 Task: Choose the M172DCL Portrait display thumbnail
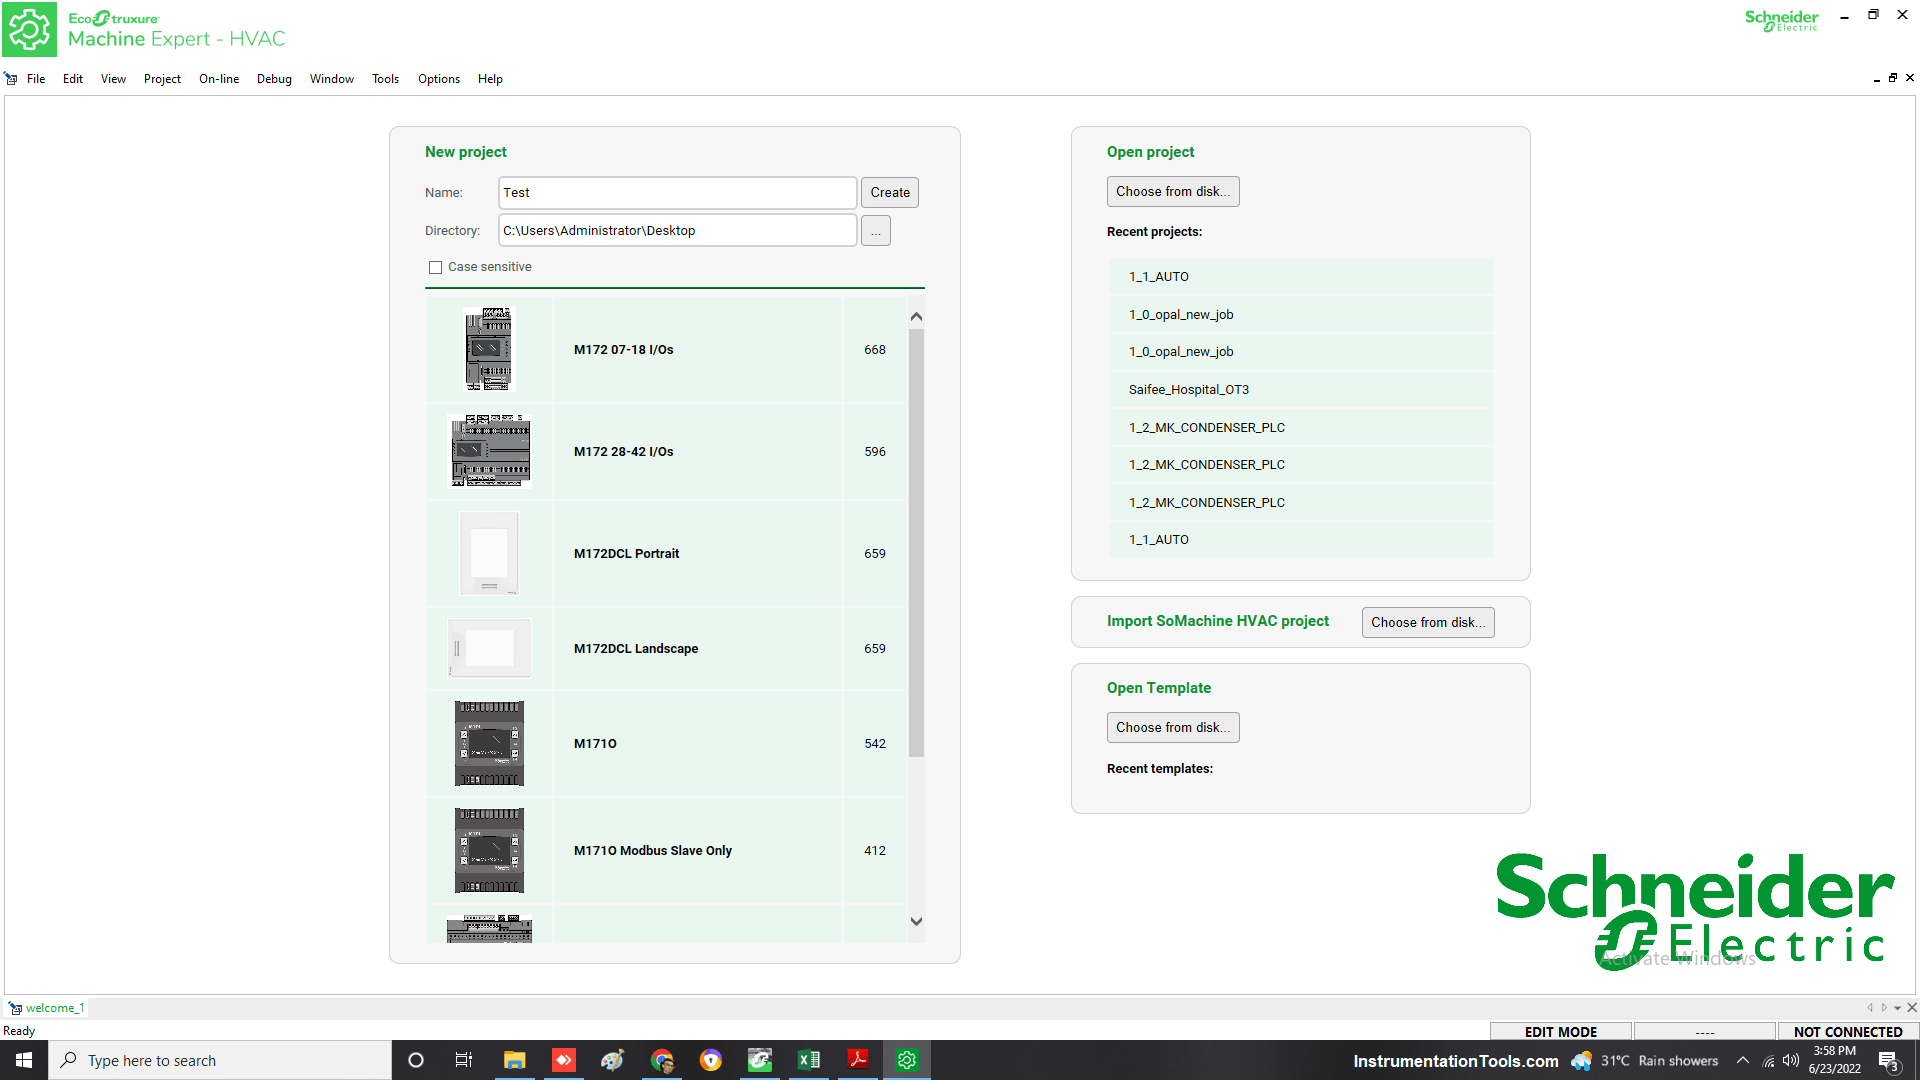(489, 553)
